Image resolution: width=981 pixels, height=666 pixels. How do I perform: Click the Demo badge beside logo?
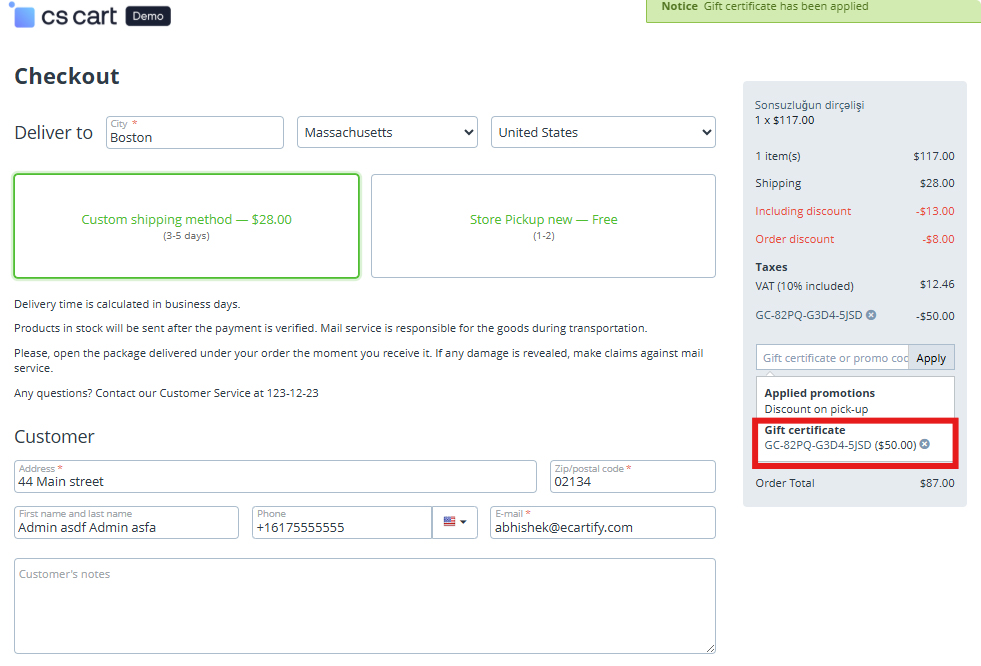click(x=148, y=16)
